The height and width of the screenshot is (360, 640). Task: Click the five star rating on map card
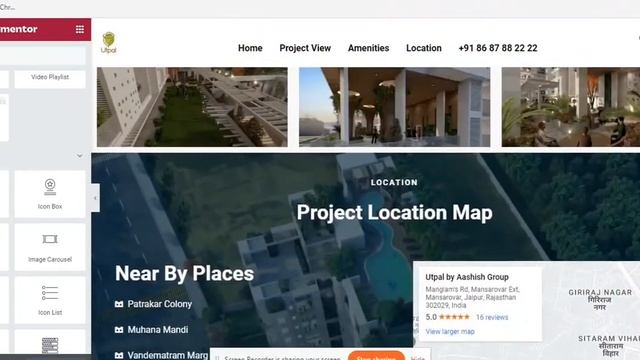click(454, 317)
